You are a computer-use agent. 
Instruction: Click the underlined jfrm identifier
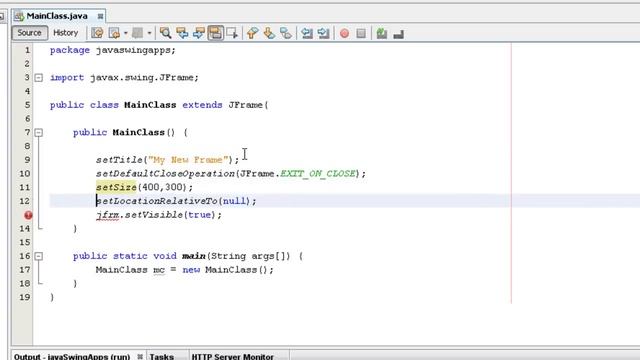pos(107,215)
